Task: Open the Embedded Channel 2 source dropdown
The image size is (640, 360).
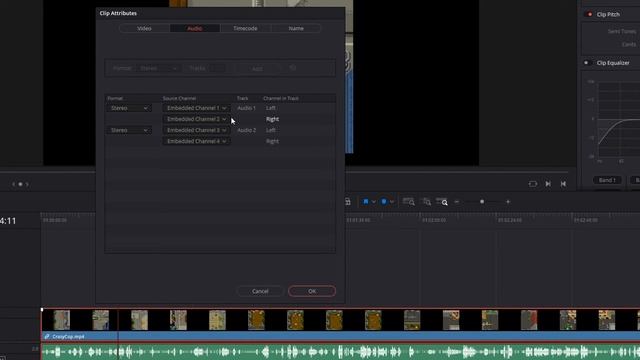Action: coord(196,119)
